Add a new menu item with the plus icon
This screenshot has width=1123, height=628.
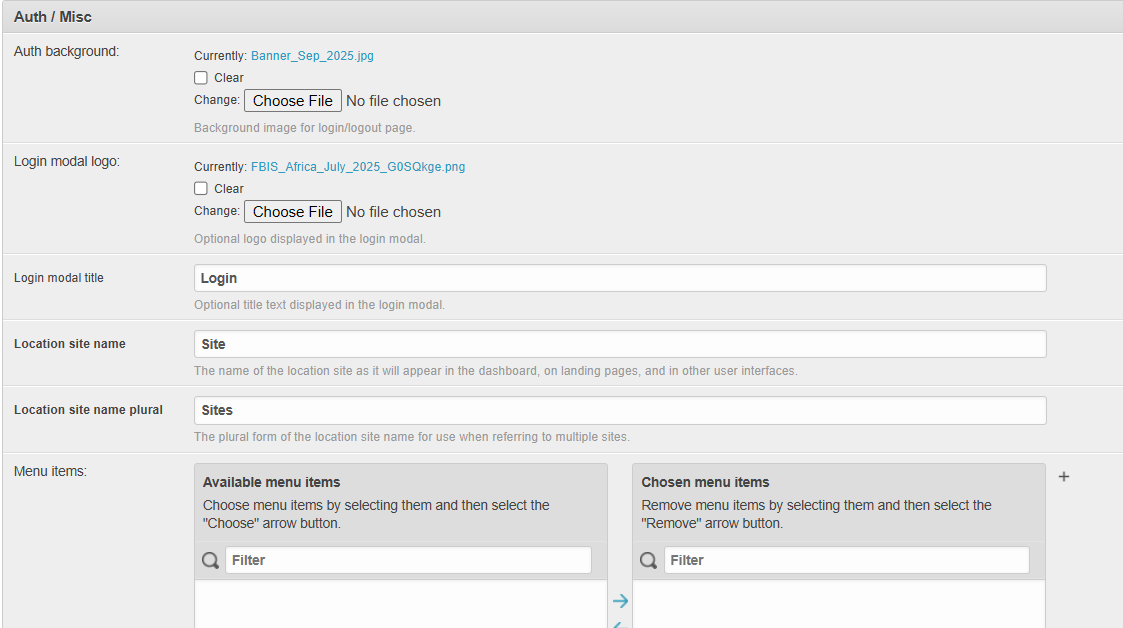(x=1063, y=477)
